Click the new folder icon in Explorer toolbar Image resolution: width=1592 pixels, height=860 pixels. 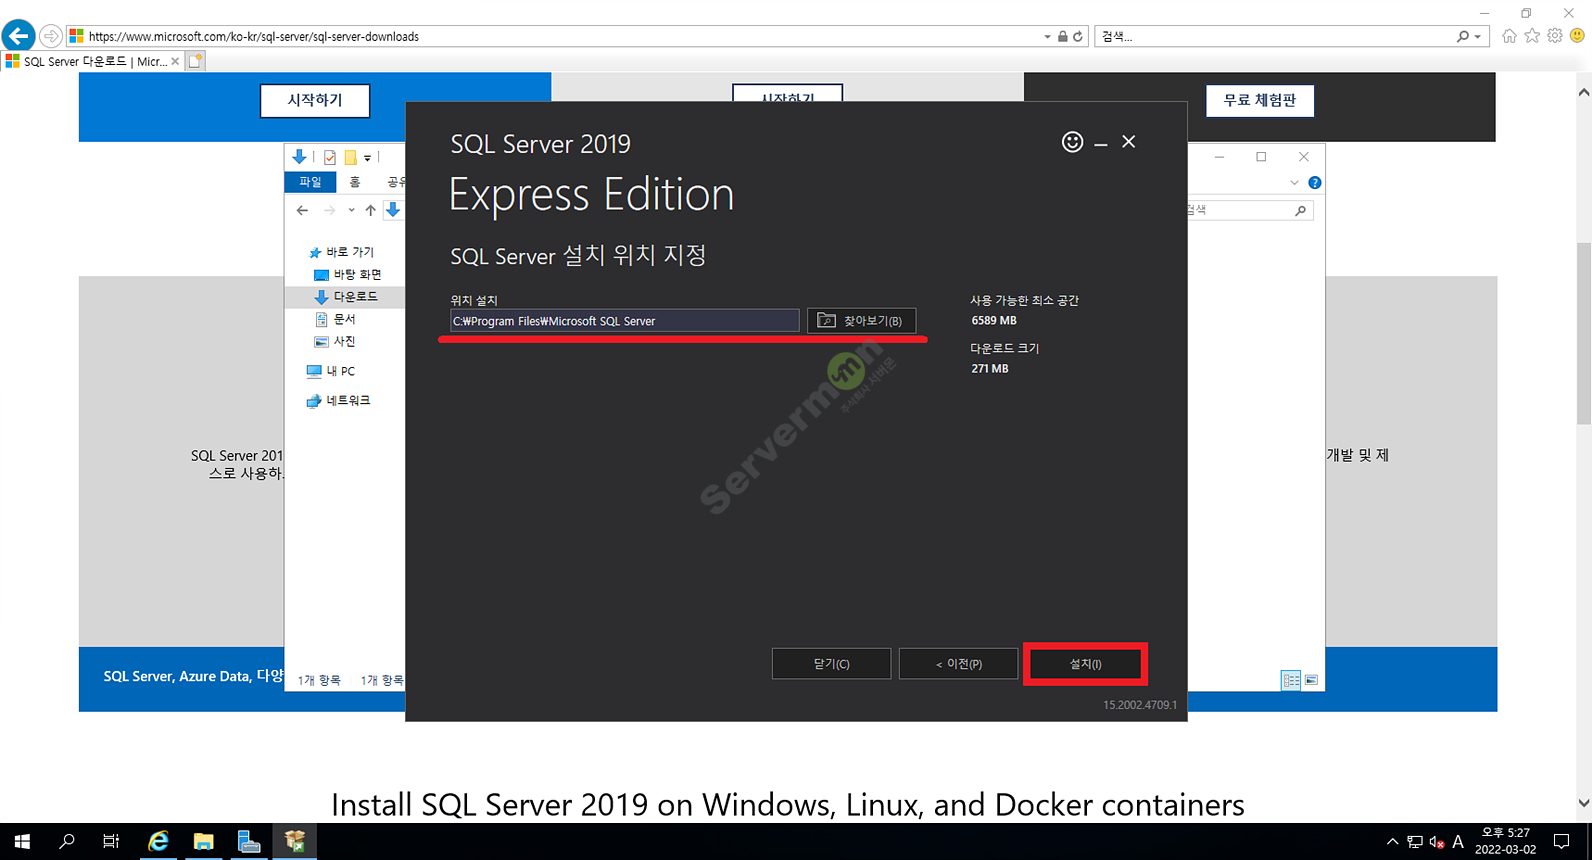point(351,157)
